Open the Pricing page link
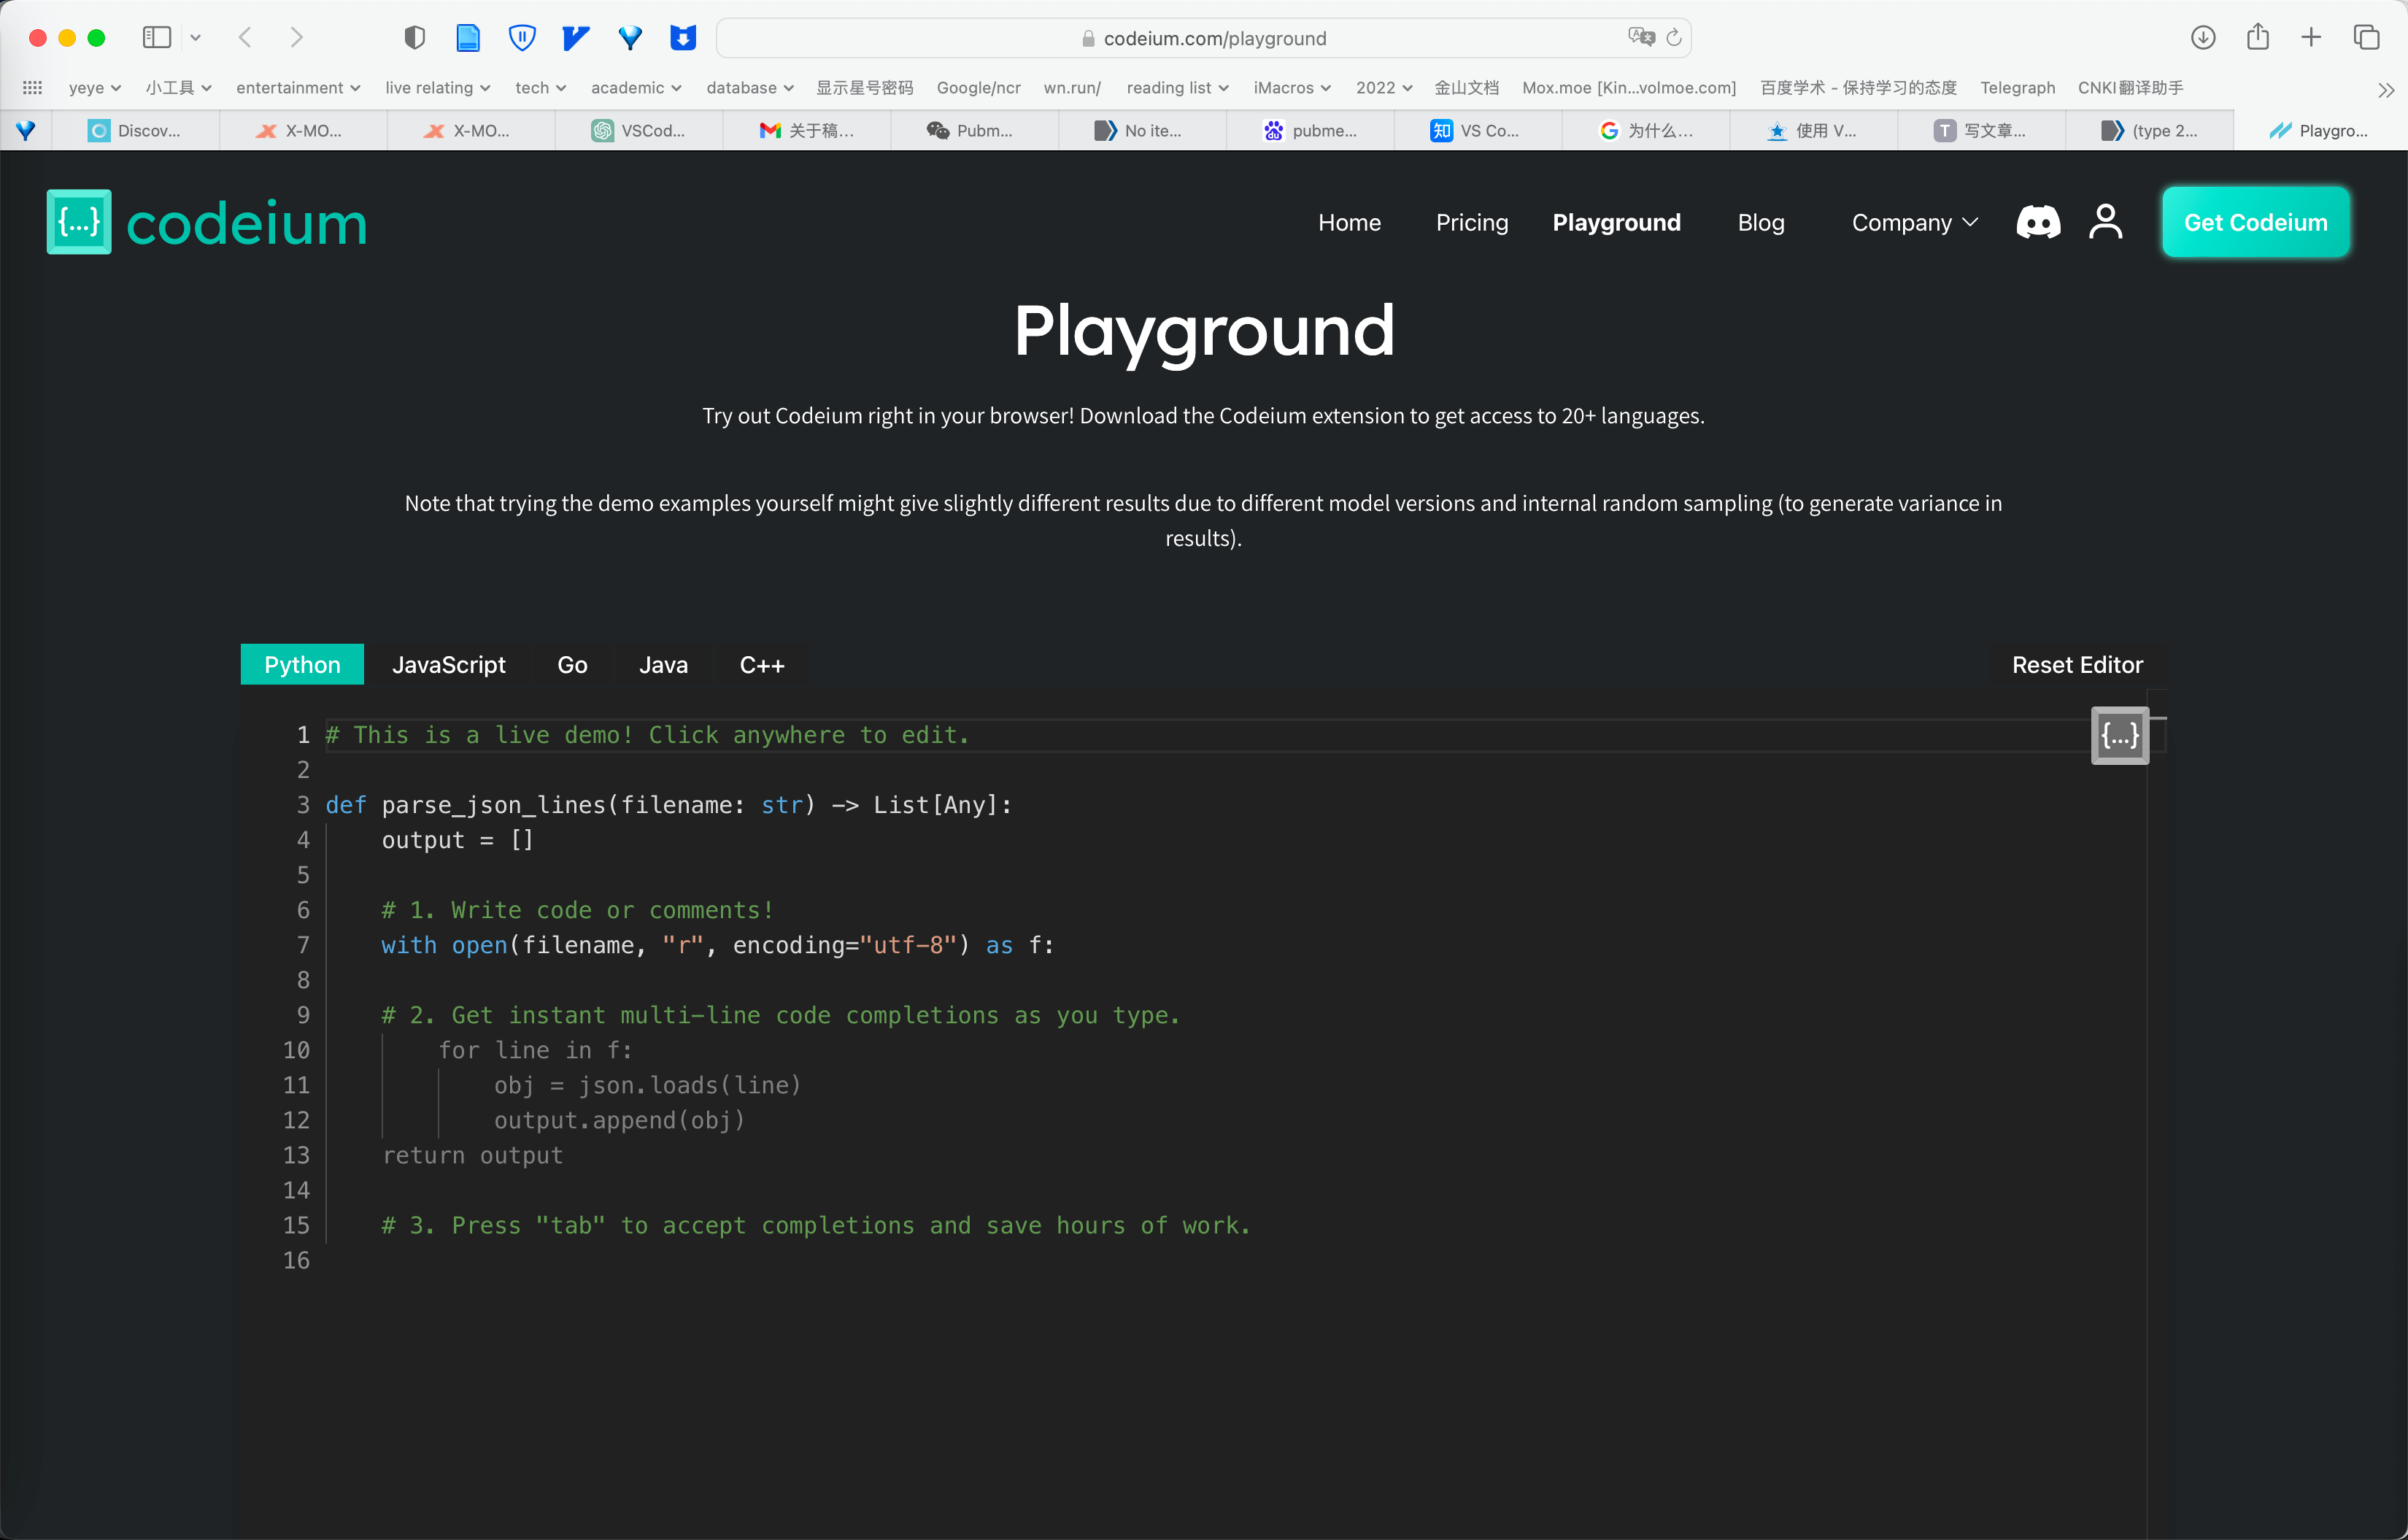The width and height of the screenshot is (2408, 1540). [1473, 221]
